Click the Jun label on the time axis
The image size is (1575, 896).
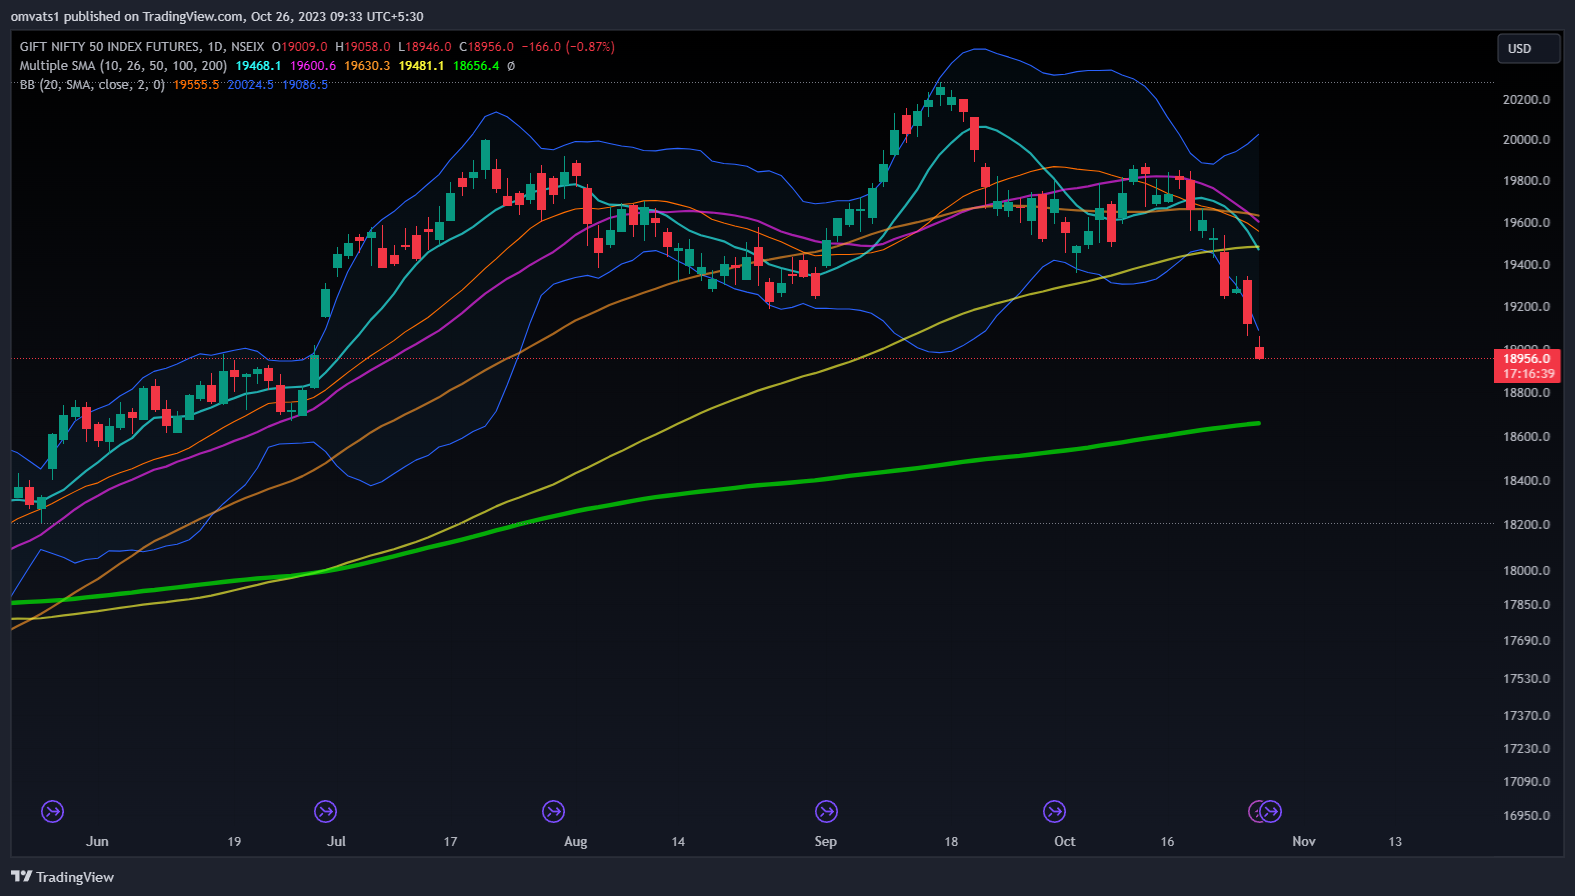(97, 841)
